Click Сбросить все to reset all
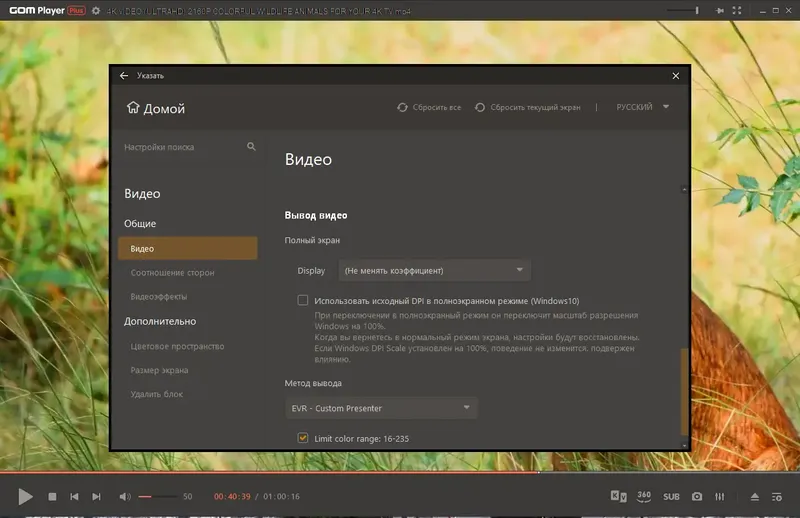This screenshot has width=800, height=518. (429, 107)
